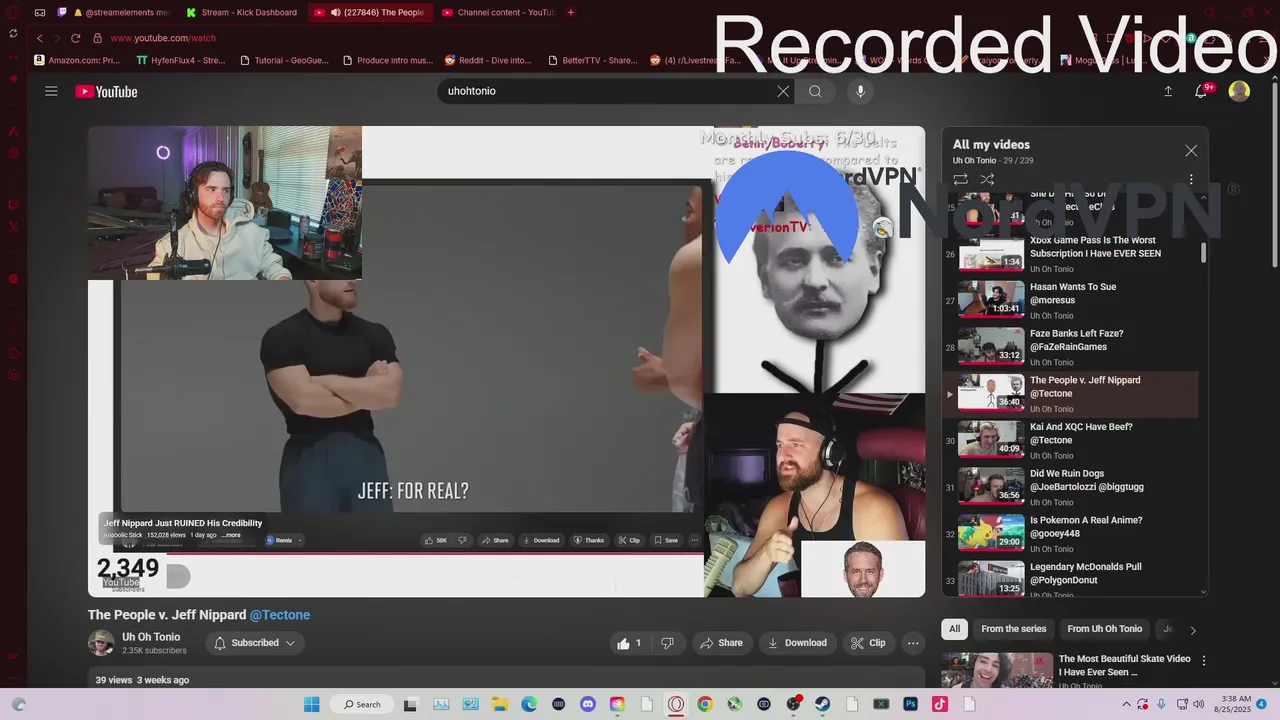The width and height of the screenshot is (1280, 720).
Task: Open the Create upload icon
Action: coord(1167,91)
